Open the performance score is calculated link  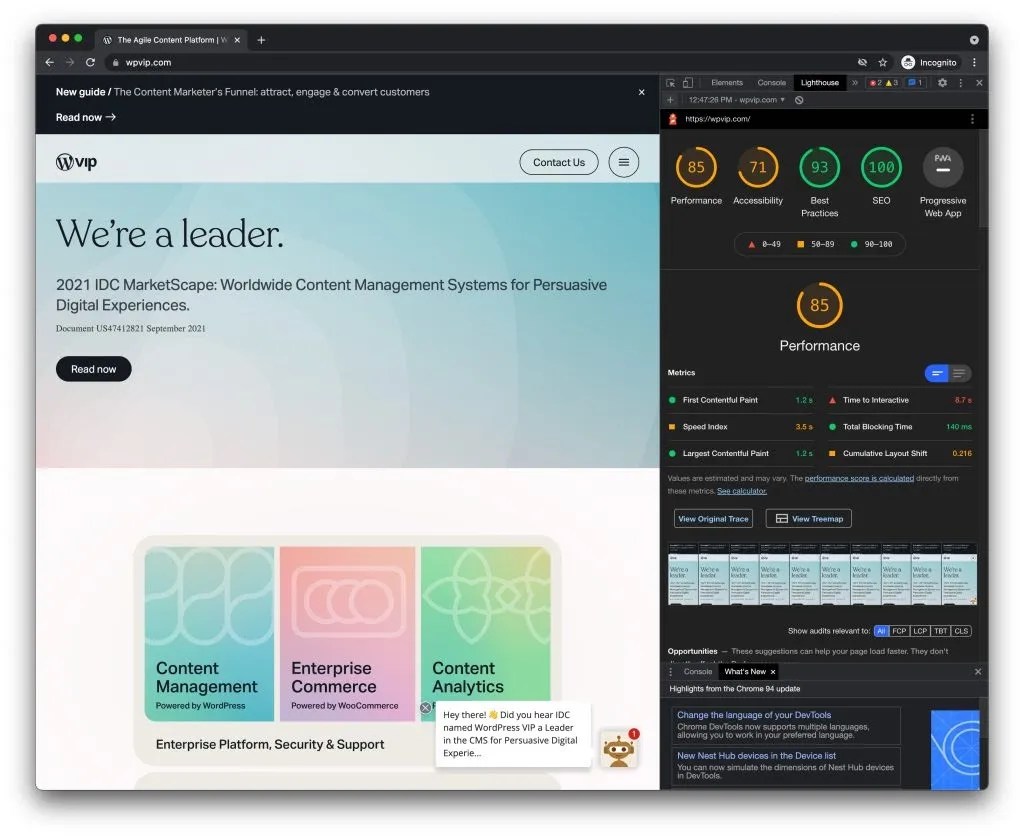point(859,479)
